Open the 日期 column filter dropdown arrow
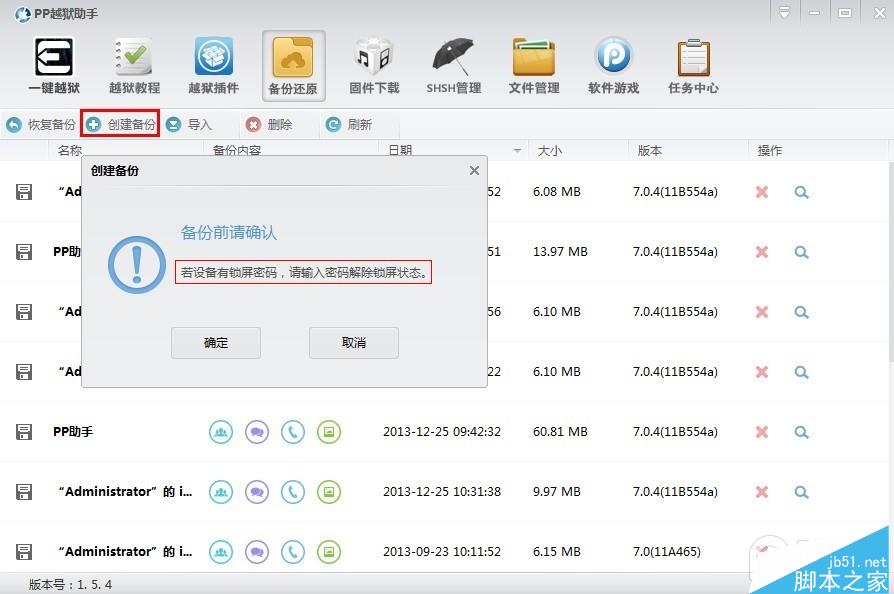The width and height of the screenshot is (894, 594). pyautogui.click(x=516, y=150)
